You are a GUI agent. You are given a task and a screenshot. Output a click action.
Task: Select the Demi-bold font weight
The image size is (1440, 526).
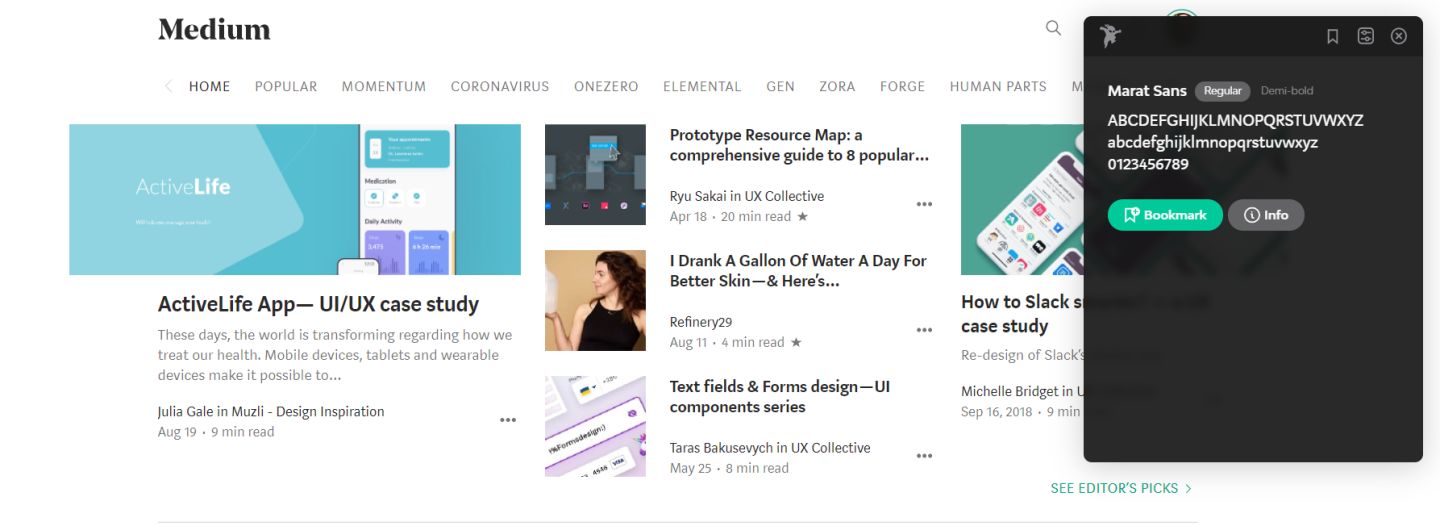(1287, 91)
